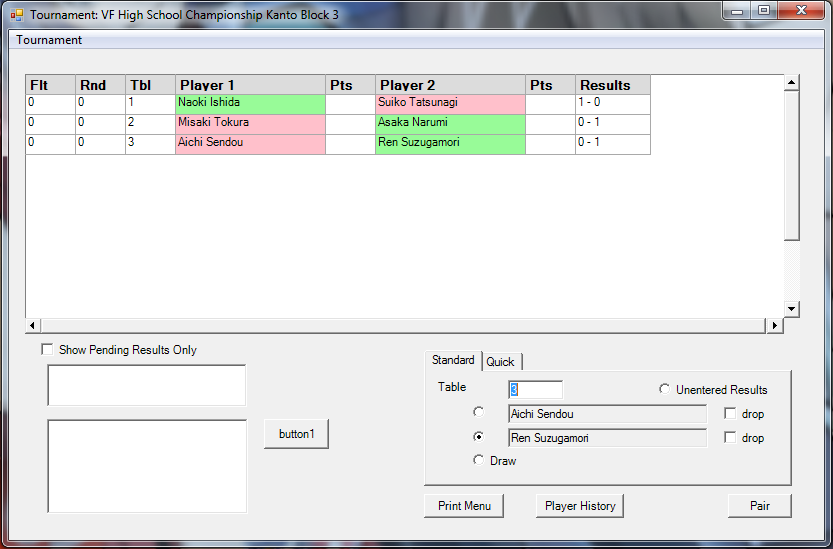
Task: Click the Aichi Sendou name field in result panel
Action: coord(607,413)
